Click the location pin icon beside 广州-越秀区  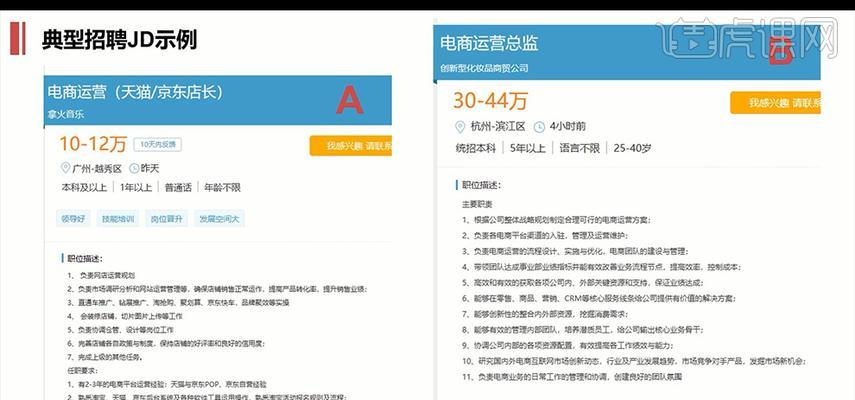[x=65, y=168]
